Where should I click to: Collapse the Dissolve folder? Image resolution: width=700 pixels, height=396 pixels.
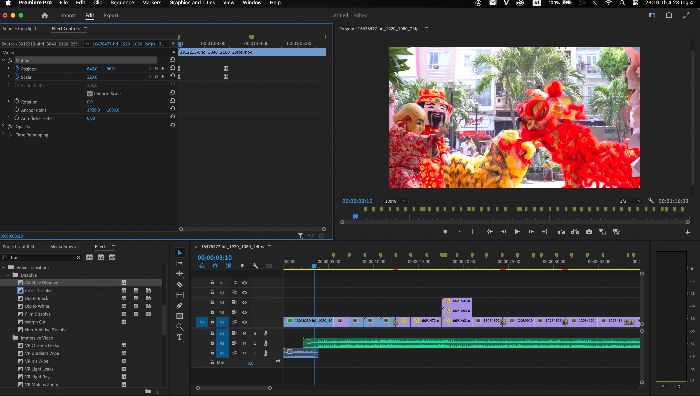pyautogui.click(x=9, y=275)
